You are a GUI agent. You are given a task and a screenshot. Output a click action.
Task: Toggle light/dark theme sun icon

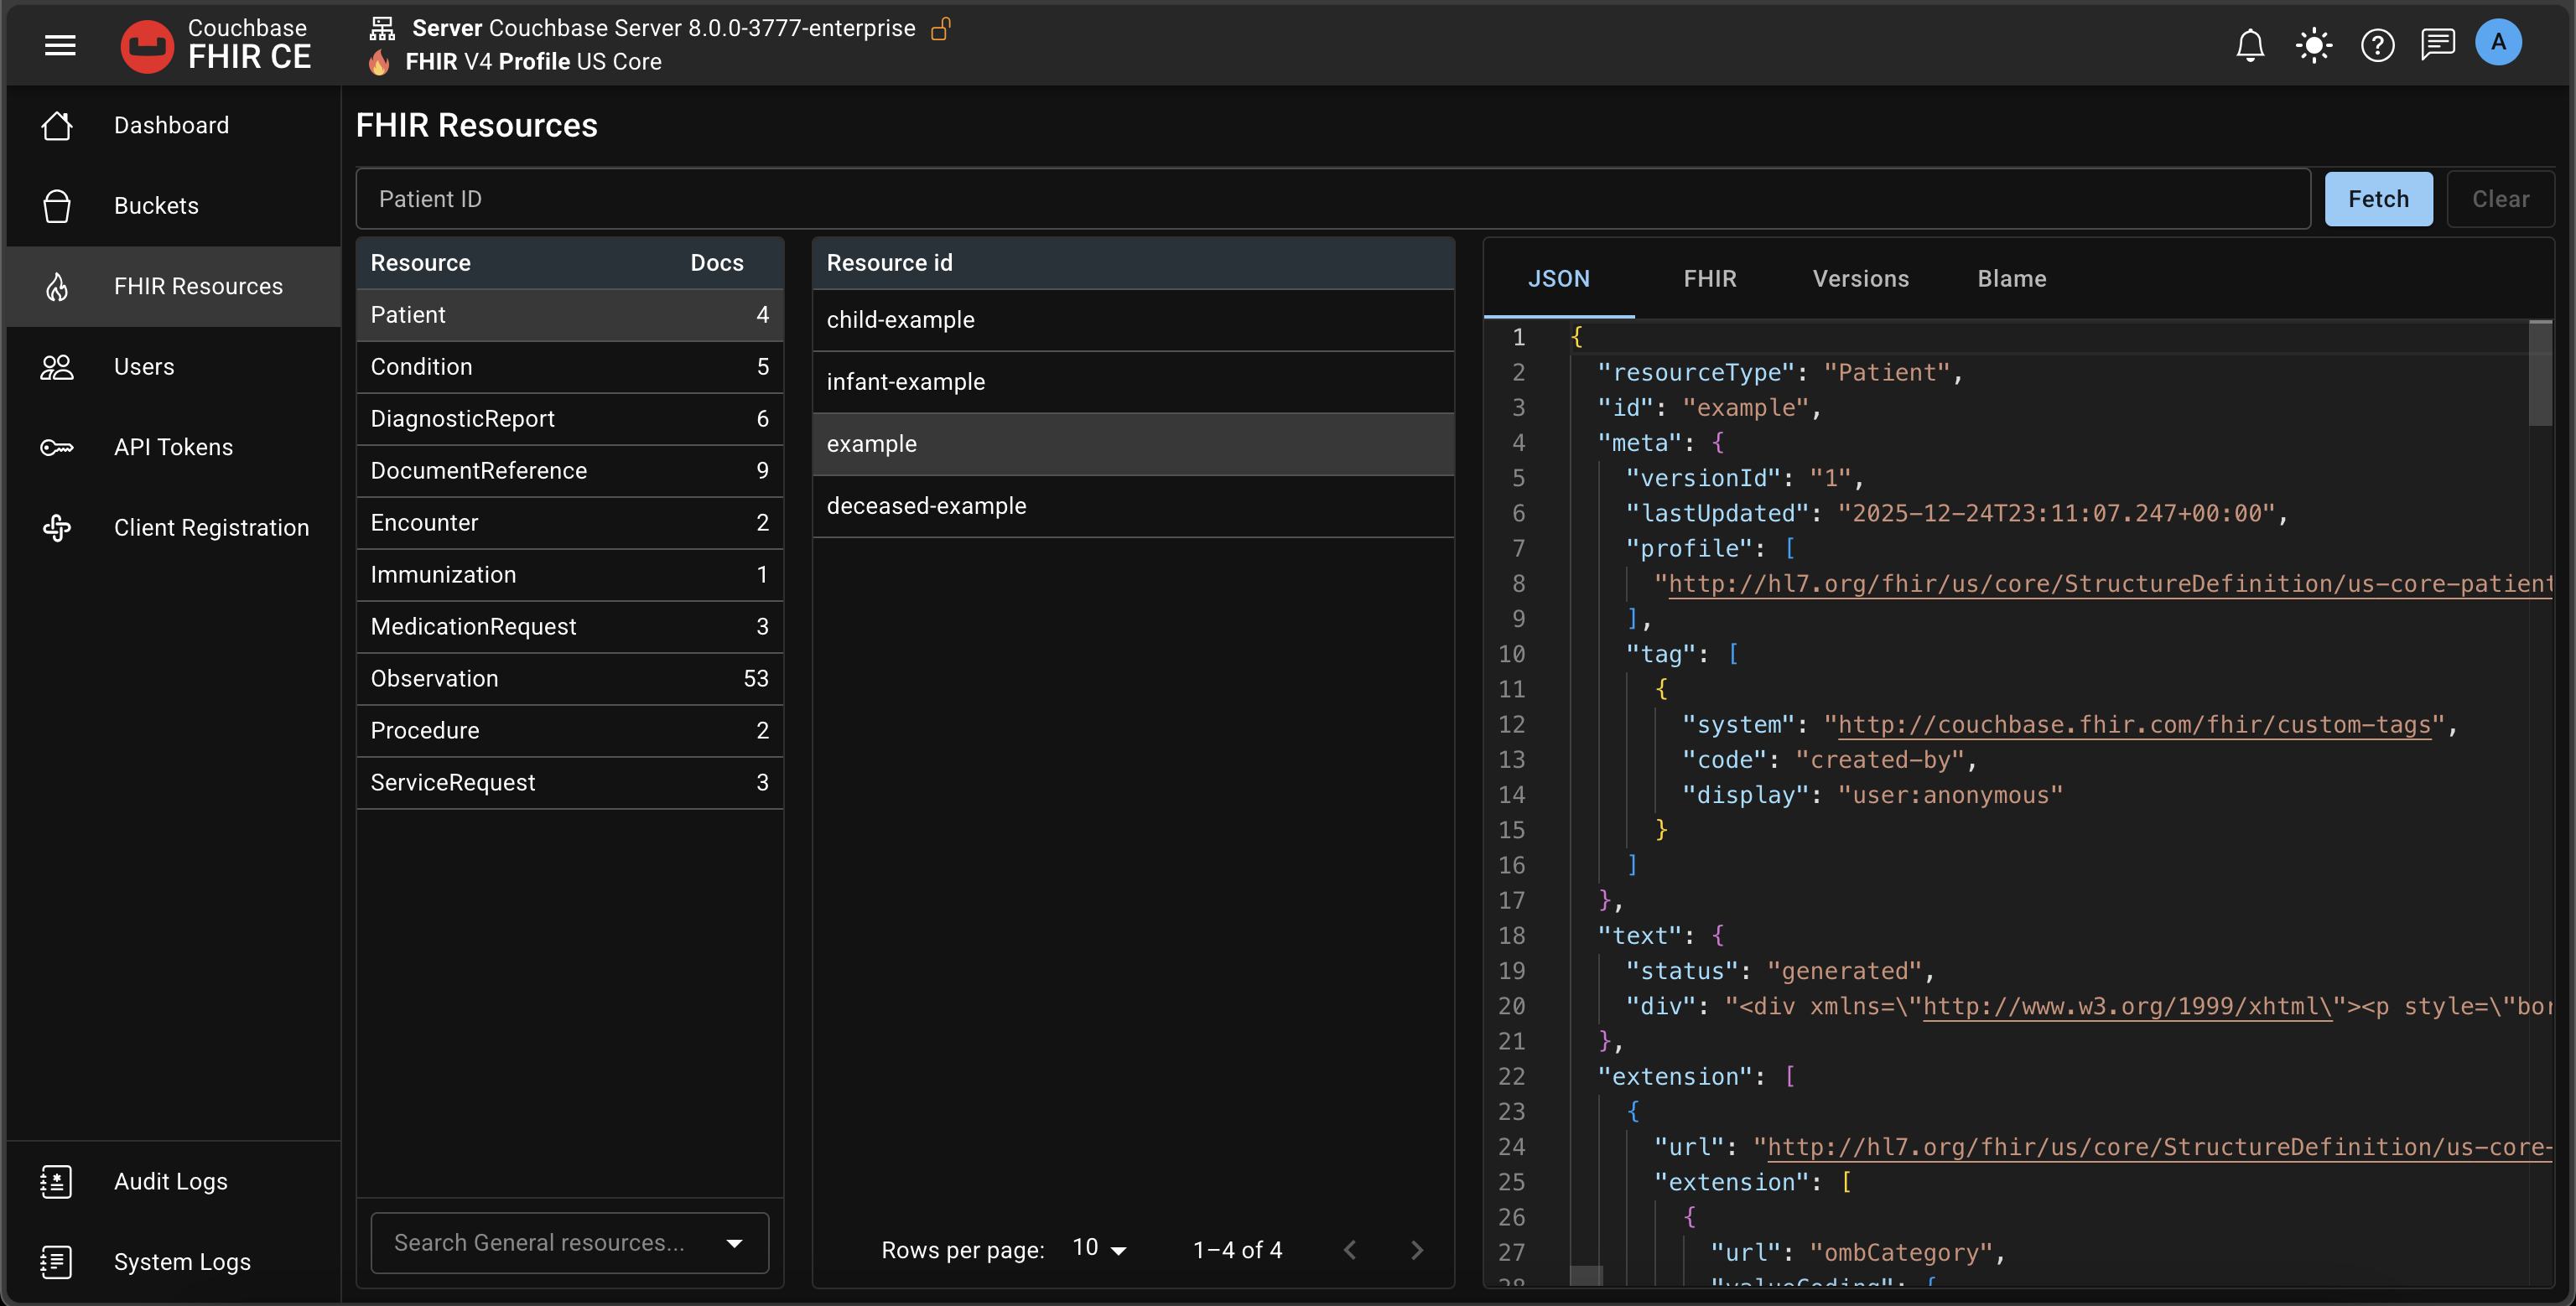click(2313, 45)
